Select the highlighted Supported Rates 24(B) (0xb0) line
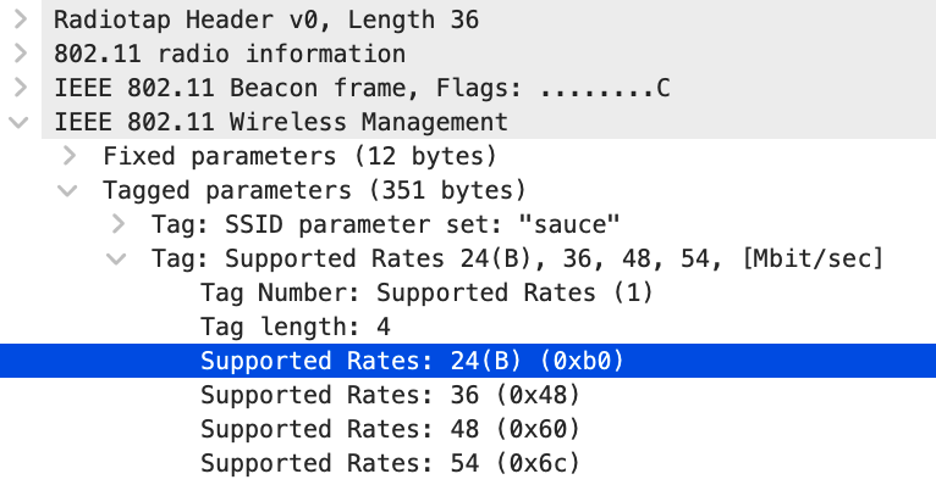 coord(412,360)
